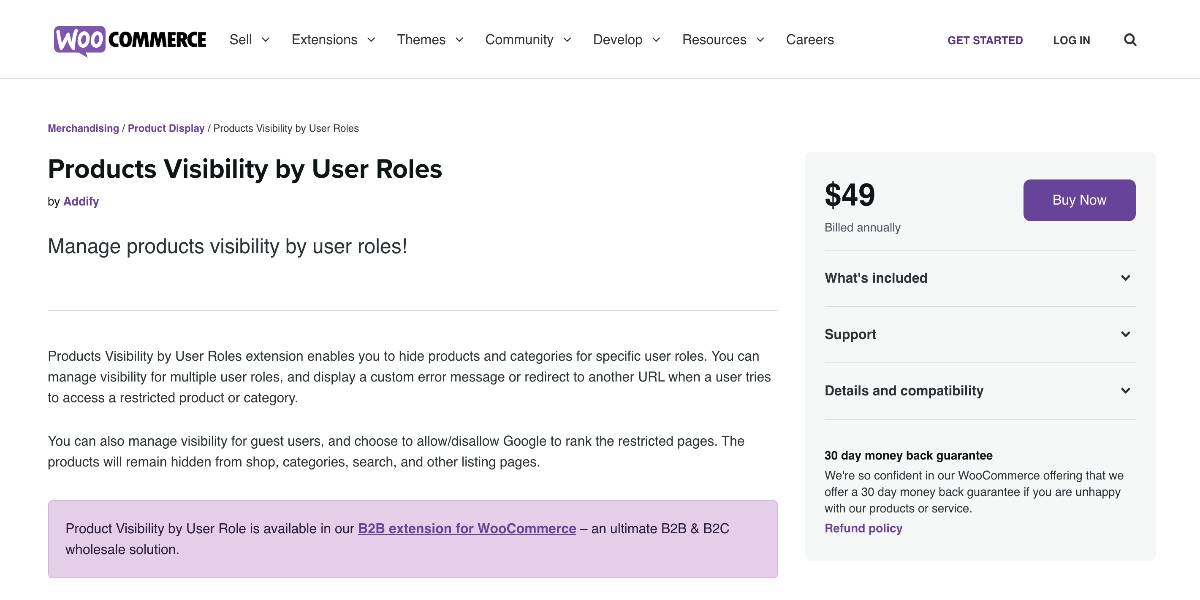Open the Product Display breadcrumb link
The height and width of the screenshot is (600, 1200).
(166, 128)
